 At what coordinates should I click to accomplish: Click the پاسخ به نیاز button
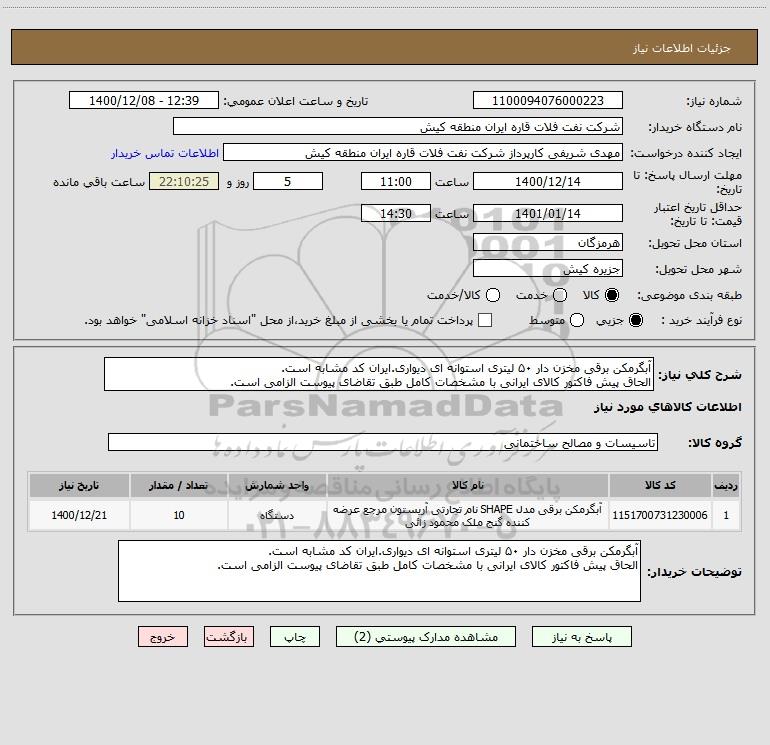click(x=582, y=637)
